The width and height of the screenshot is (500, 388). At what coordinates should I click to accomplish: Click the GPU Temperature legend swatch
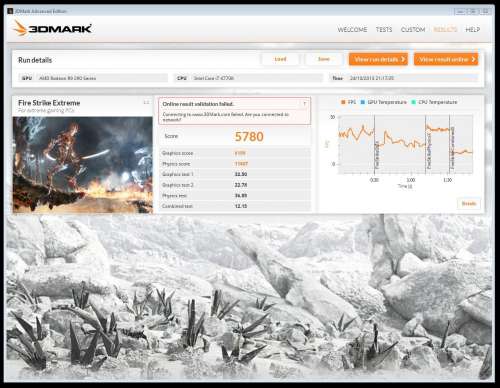coord(363,102)
